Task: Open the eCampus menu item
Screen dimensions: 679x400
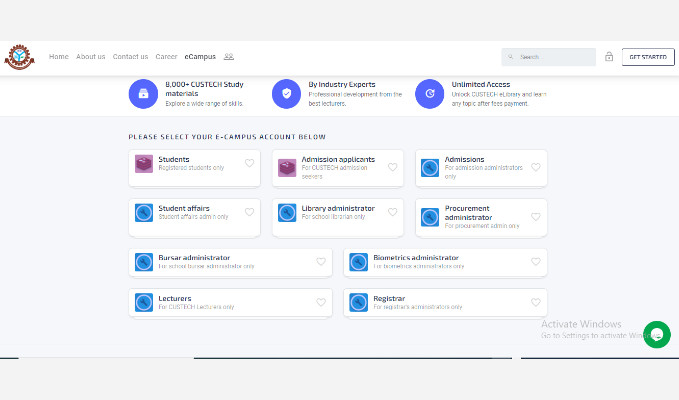Action: coord(200,57)
